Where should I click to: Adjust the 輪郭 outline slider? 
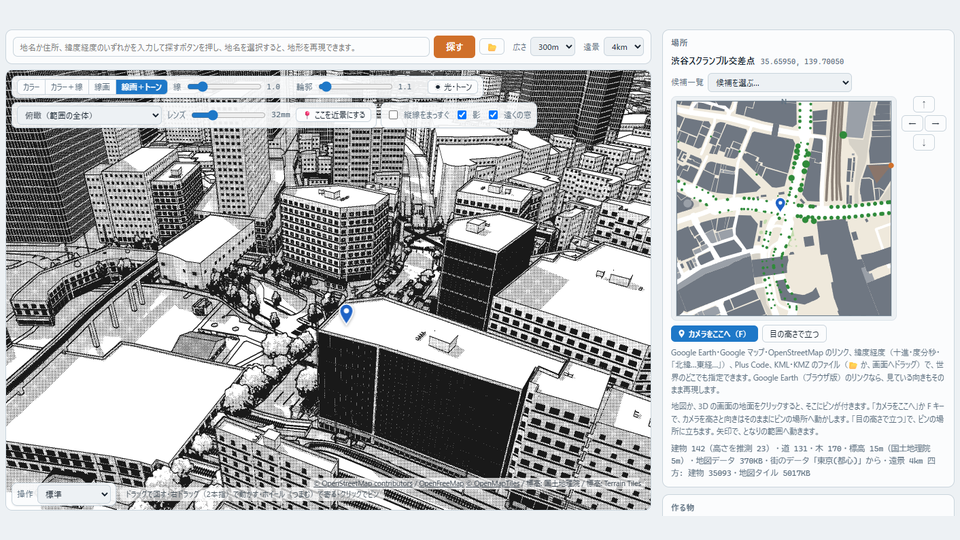[x=356, y=87]
